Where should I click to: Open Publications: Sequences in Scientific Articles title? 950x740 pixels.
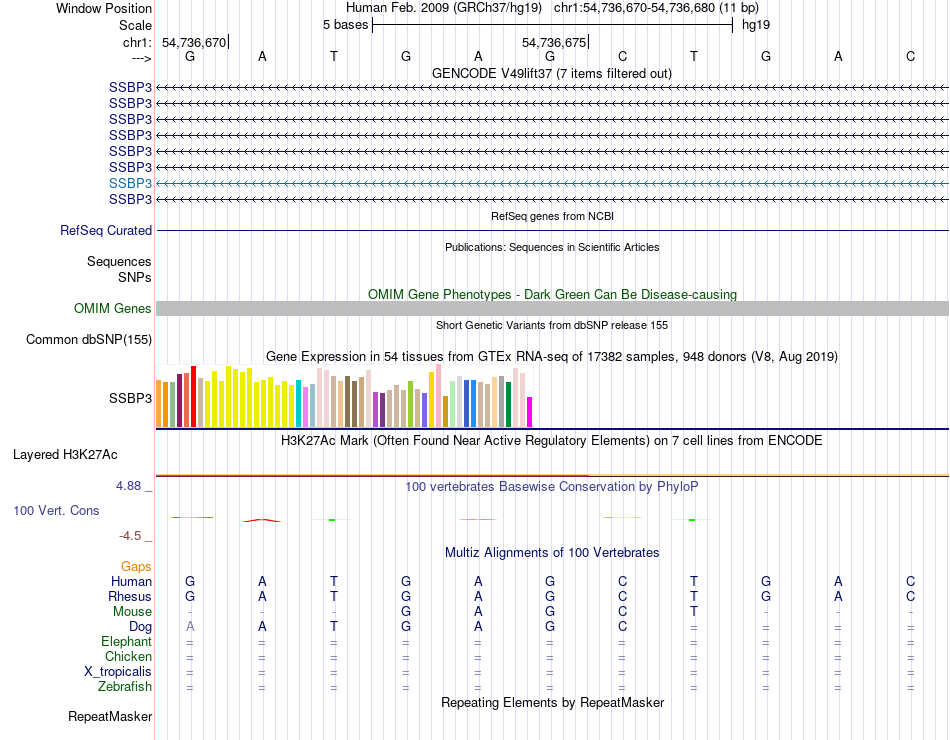[552, 247]
